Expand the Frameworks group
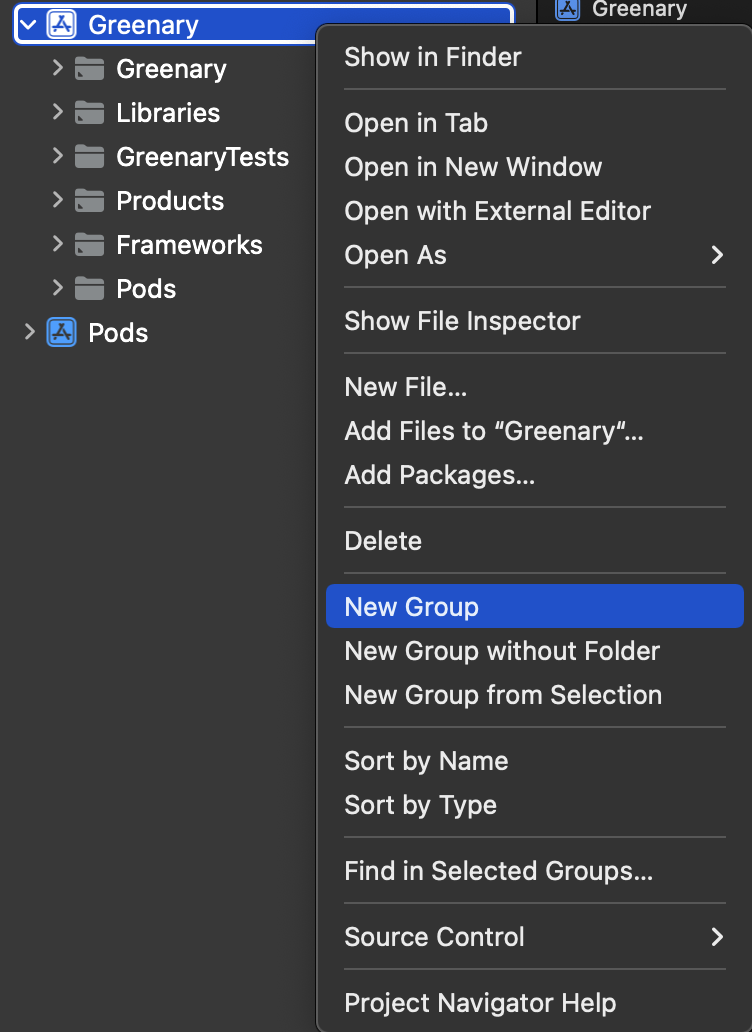This screenshot has width=752, height=1032. [x=57, y=245]
